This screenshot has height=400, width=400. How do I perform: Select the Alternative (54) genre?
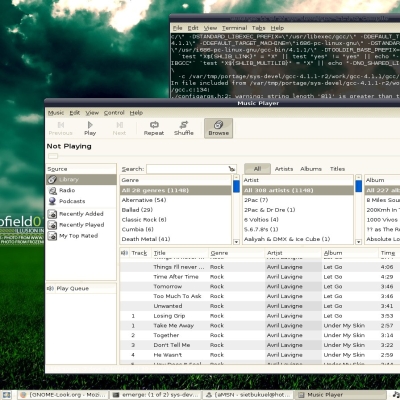[176, 200]
